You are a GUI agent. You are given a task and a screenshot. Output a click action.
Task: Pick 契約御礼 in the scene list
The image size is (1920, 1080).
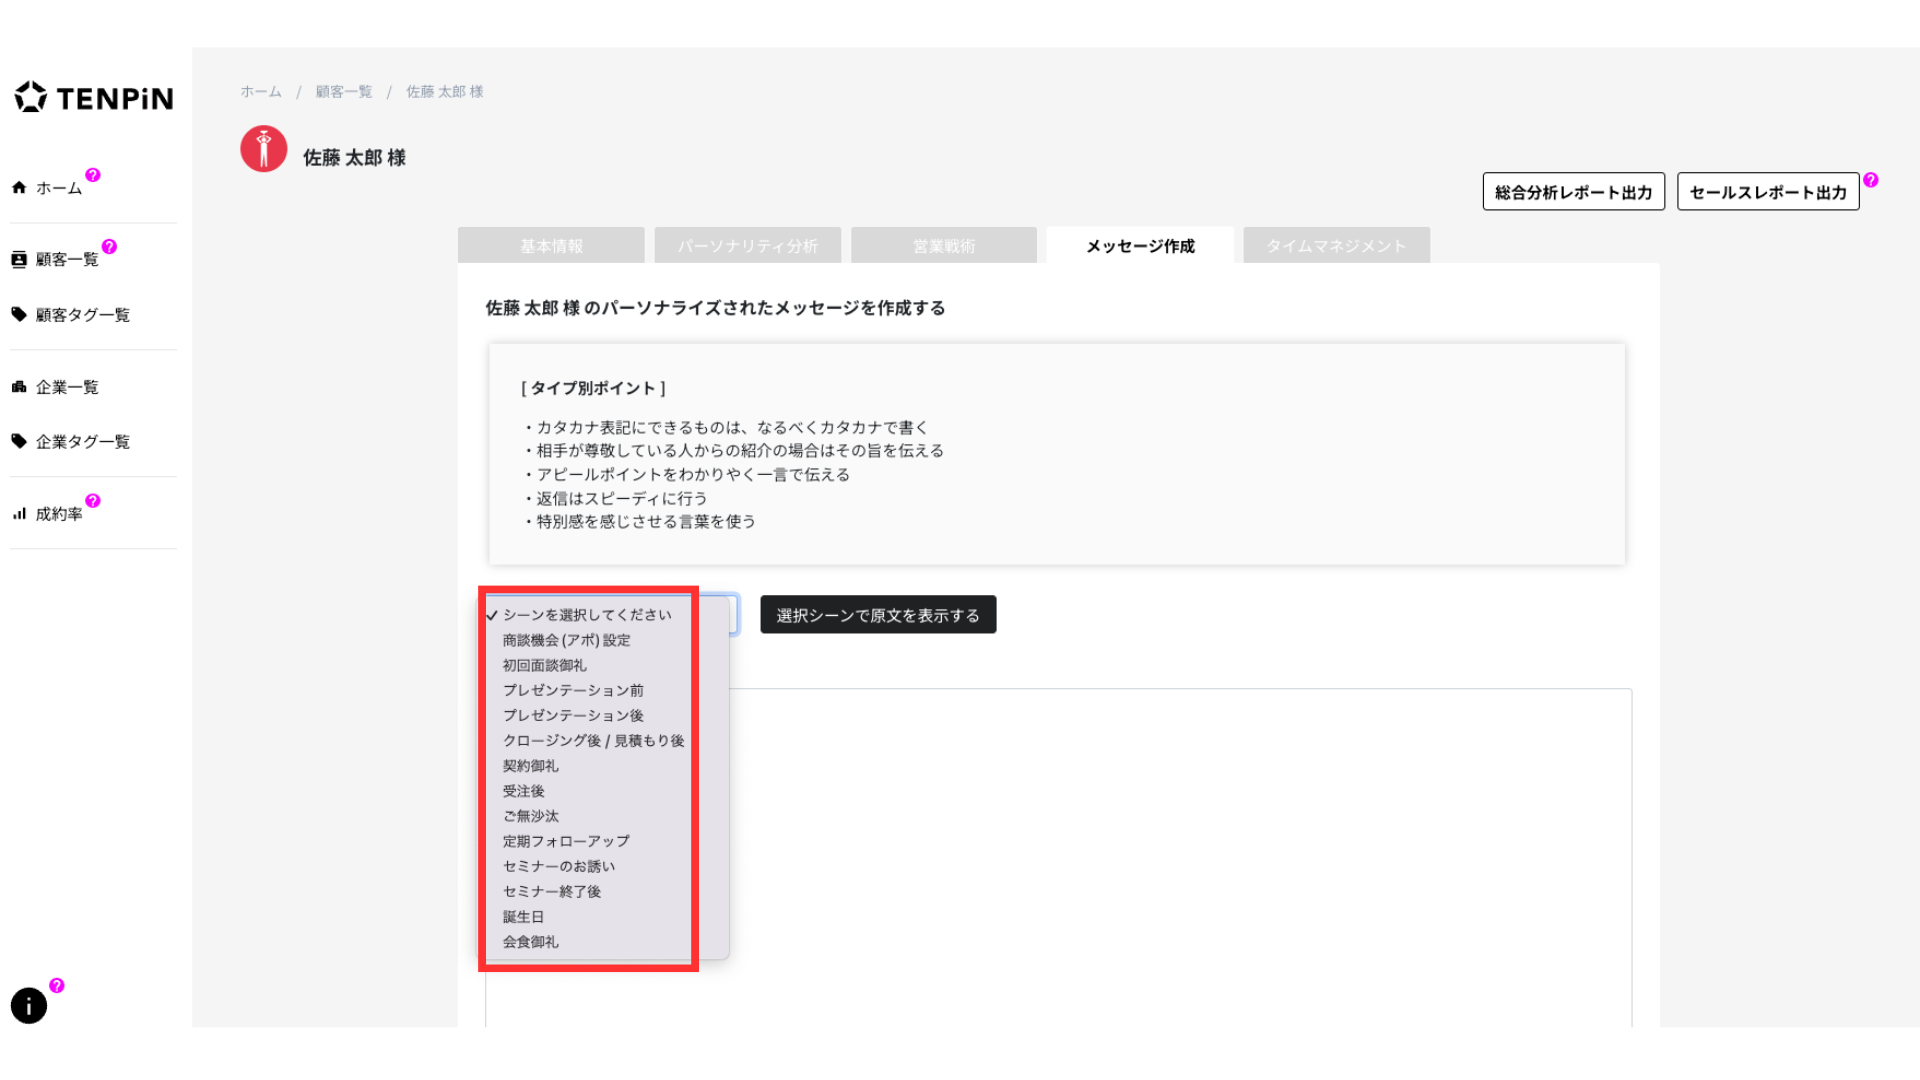click(531, 766)
